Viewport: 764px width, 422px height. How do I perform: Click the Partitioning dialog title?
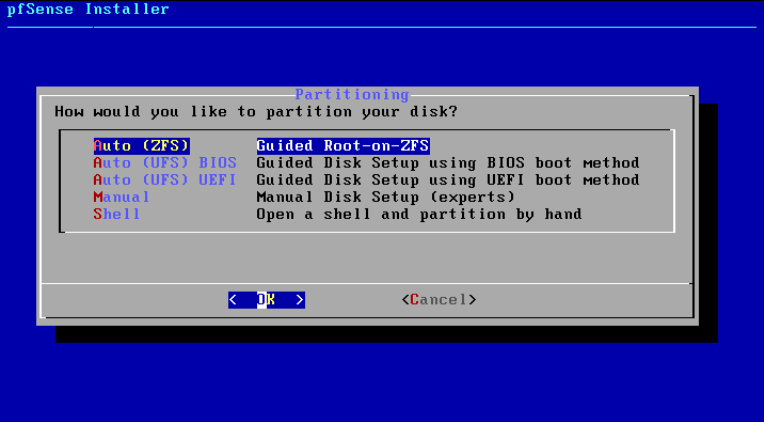[x=352, y=94]
